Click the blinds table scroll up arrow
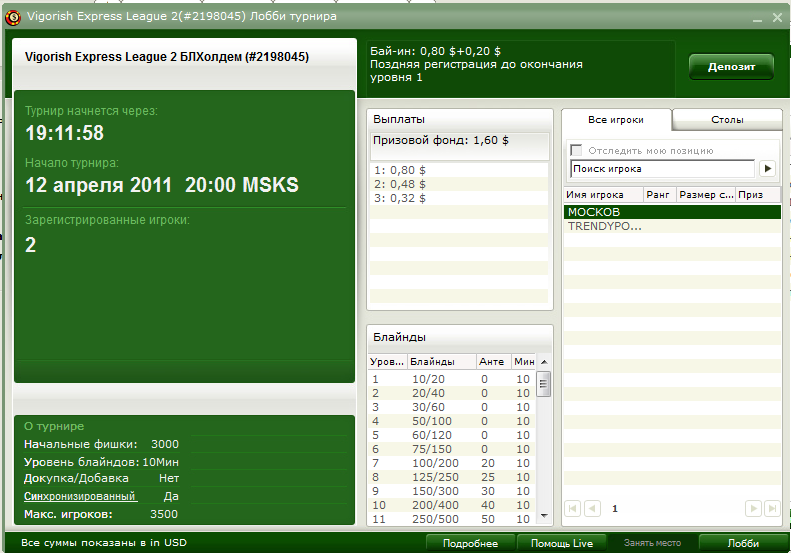This screenshot has height=553, width=791. [x=544, y=362]
